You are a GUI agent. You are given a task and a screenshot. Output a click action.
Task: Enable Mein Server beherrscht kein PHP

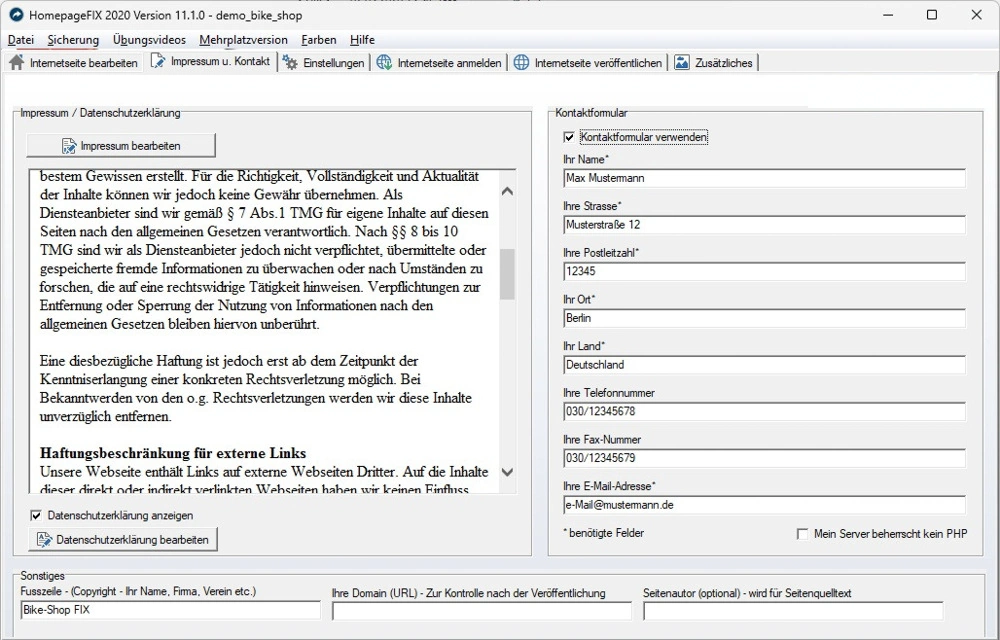pos(802,535)
